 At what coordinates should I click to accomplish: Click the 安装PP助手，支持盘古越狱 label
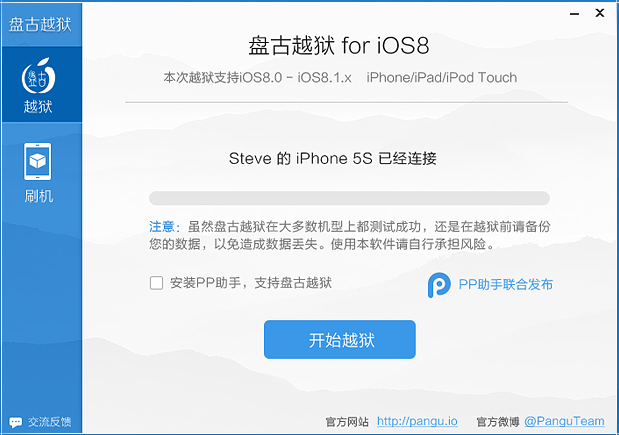pos(251,283)
